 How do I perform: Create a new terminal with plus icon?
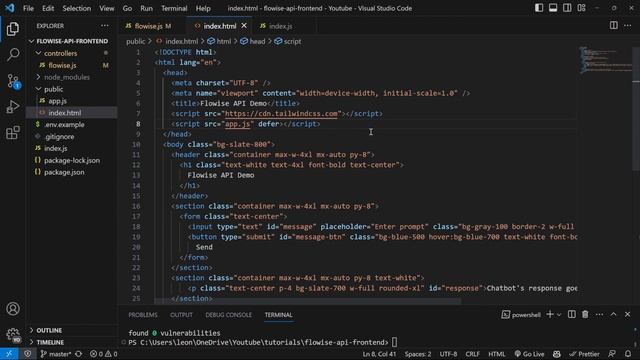tap(550, 314)
